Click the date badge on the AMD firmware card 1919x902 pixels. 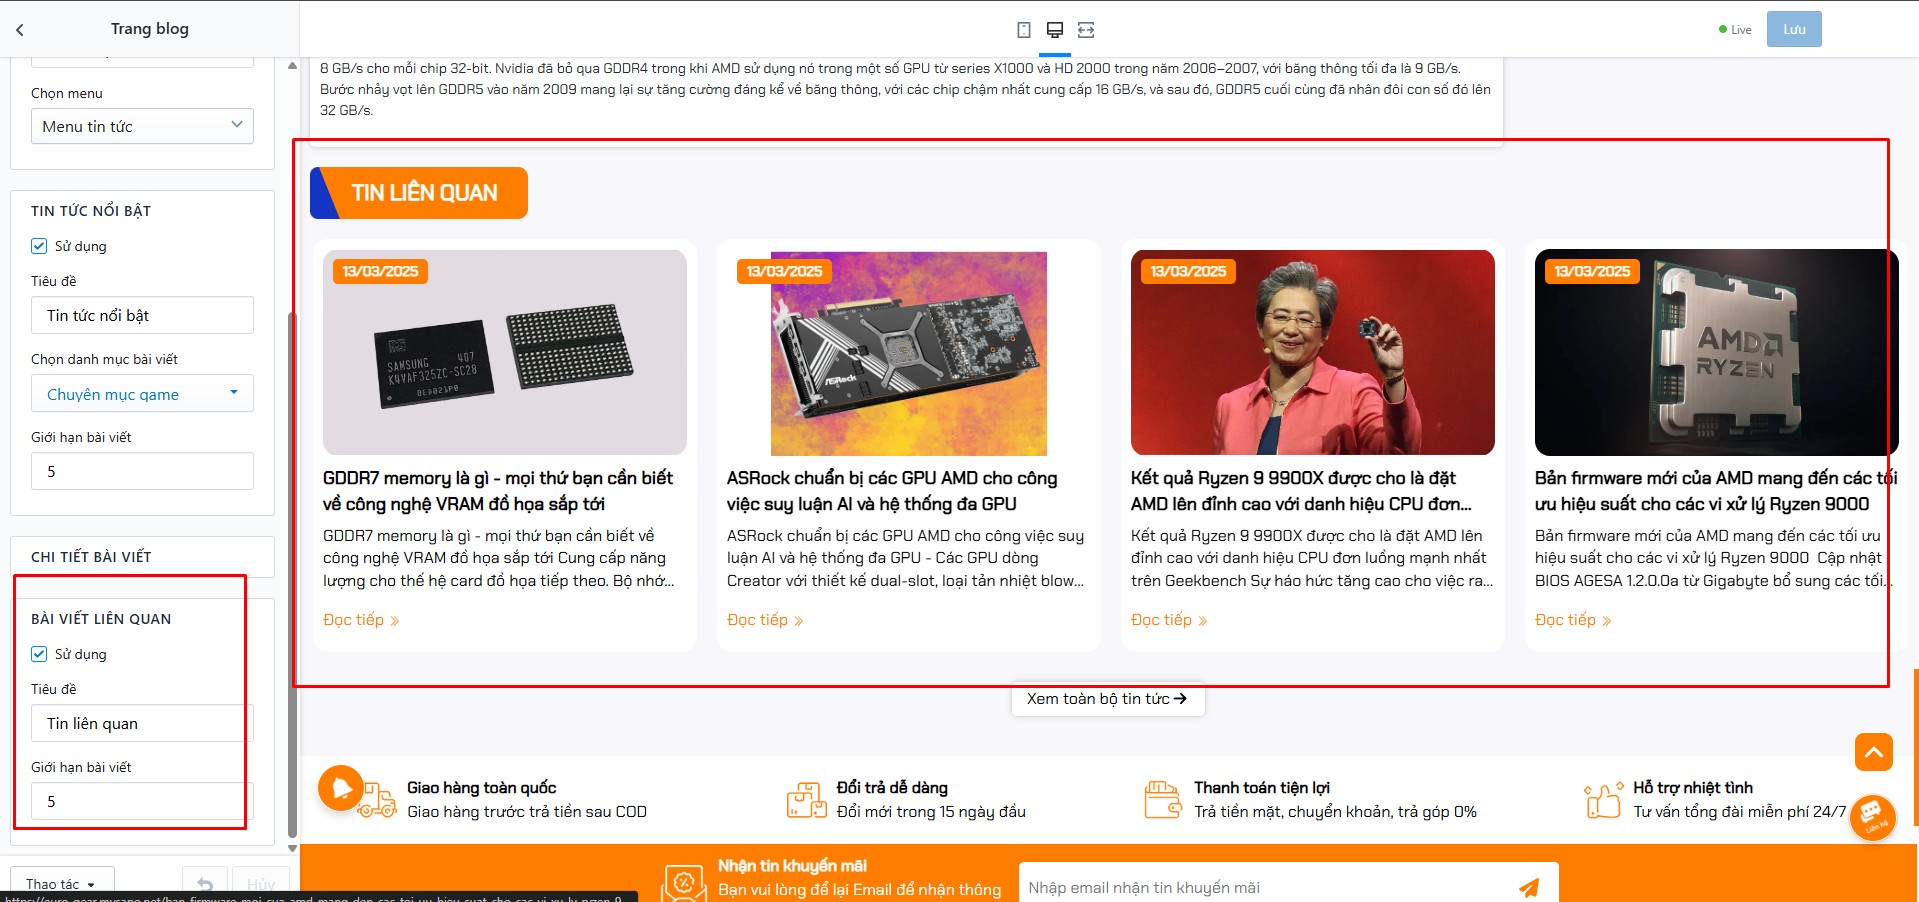(1593, 271)
